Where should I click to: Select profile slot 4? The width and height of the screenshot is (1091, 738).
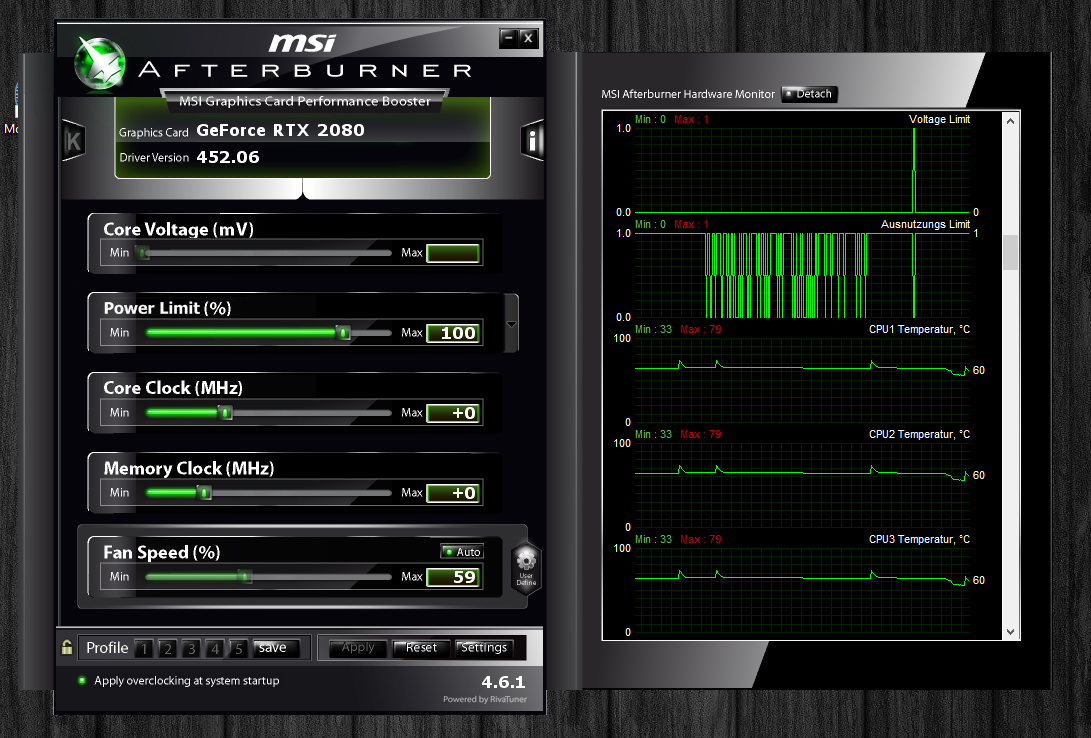click(215, 648)
